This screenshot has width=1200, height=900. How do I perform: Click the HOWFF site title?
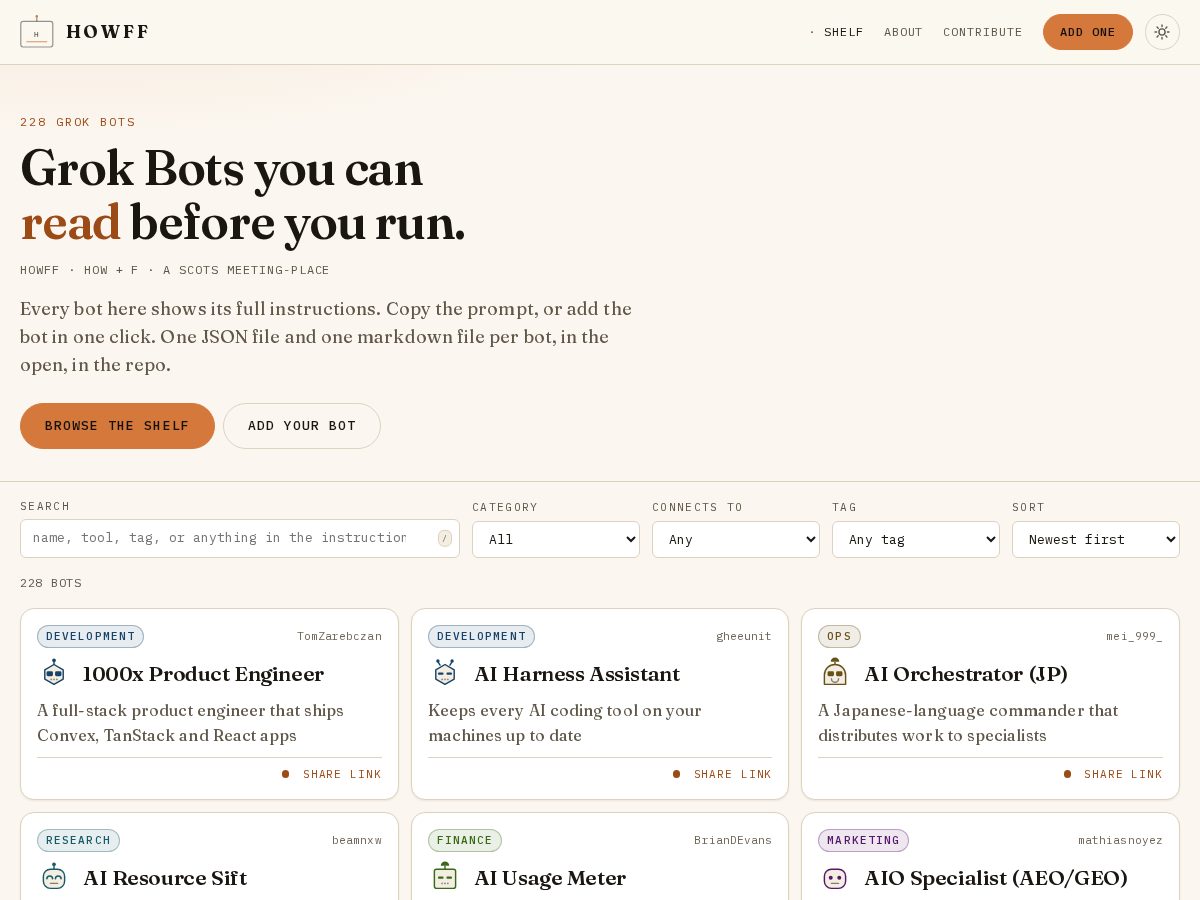[108, 32]
